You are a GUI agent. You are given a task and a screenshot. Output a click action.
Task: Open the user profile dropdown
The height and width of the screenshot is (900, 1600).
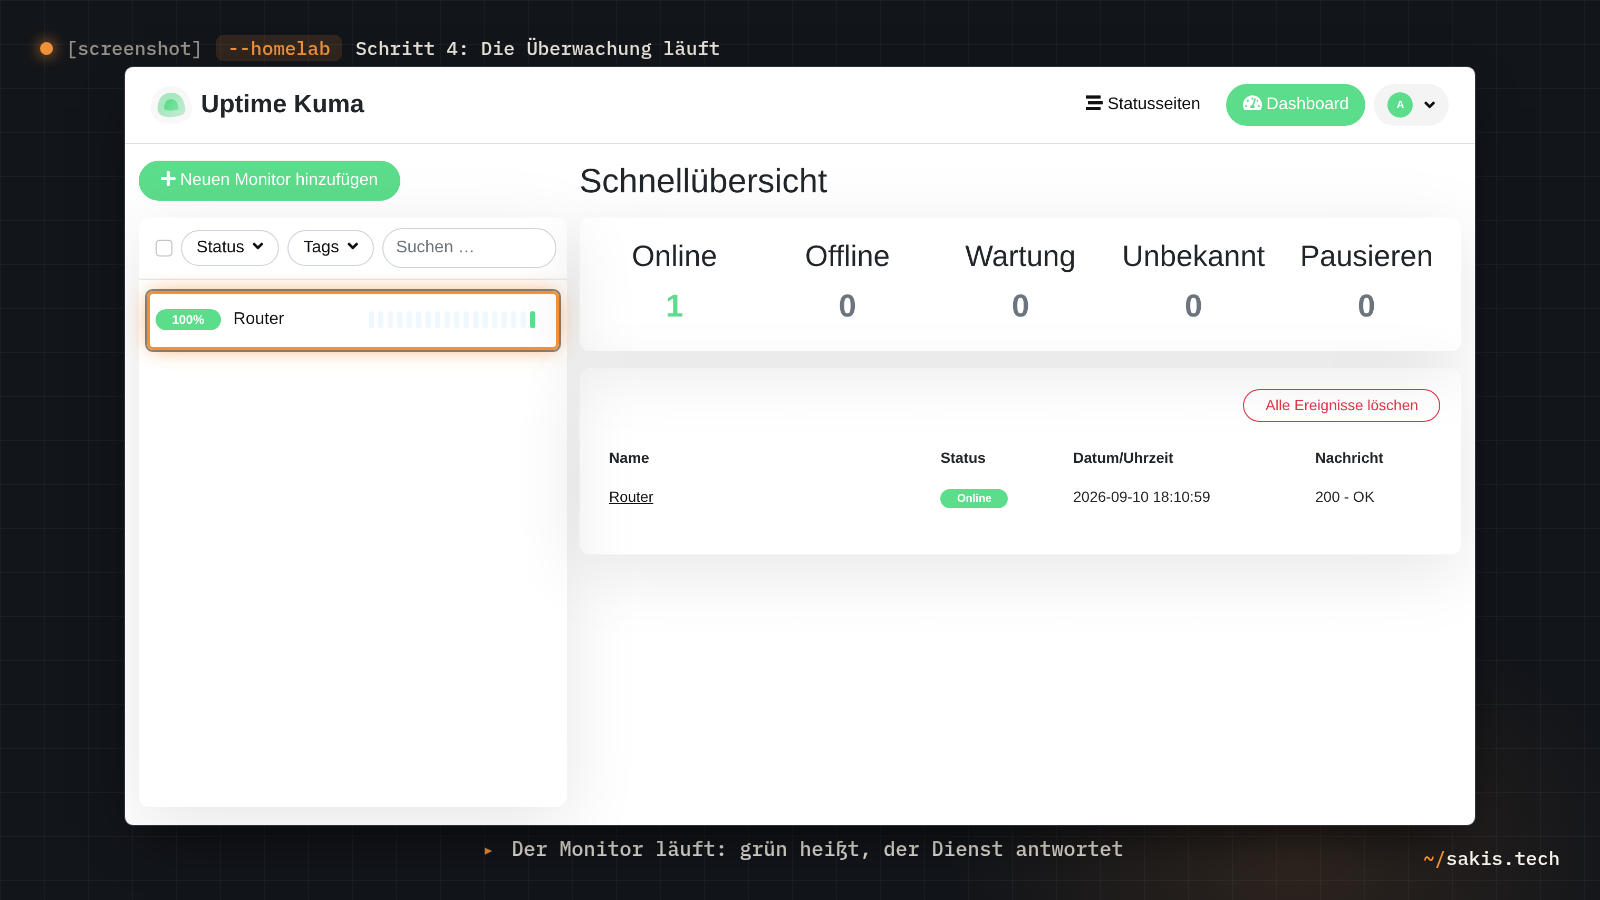pos(1411,105)
